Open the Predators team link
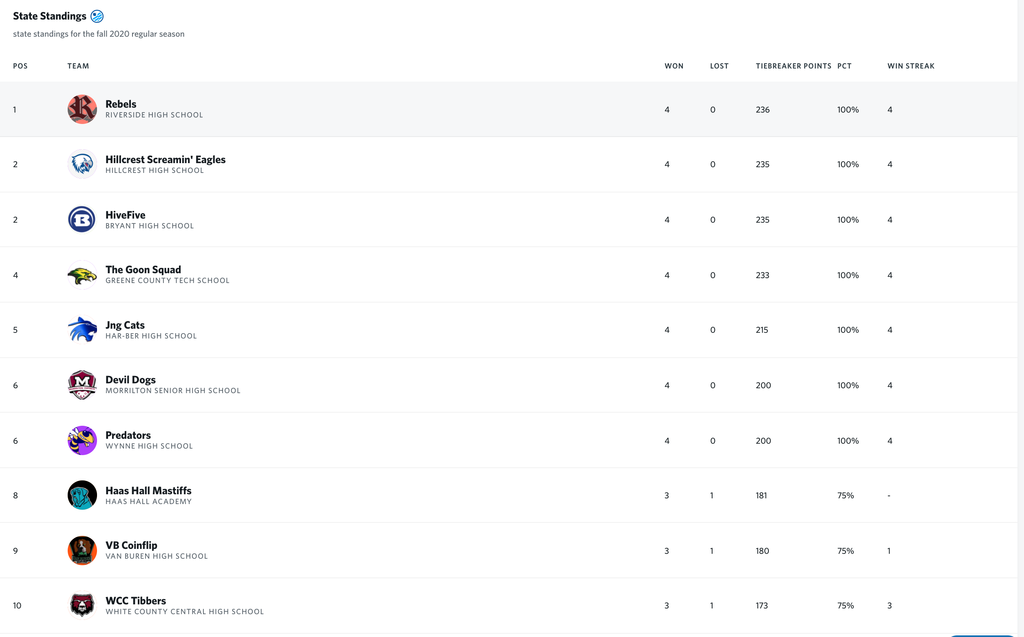The image size is (1024, 637). (128, 435)
